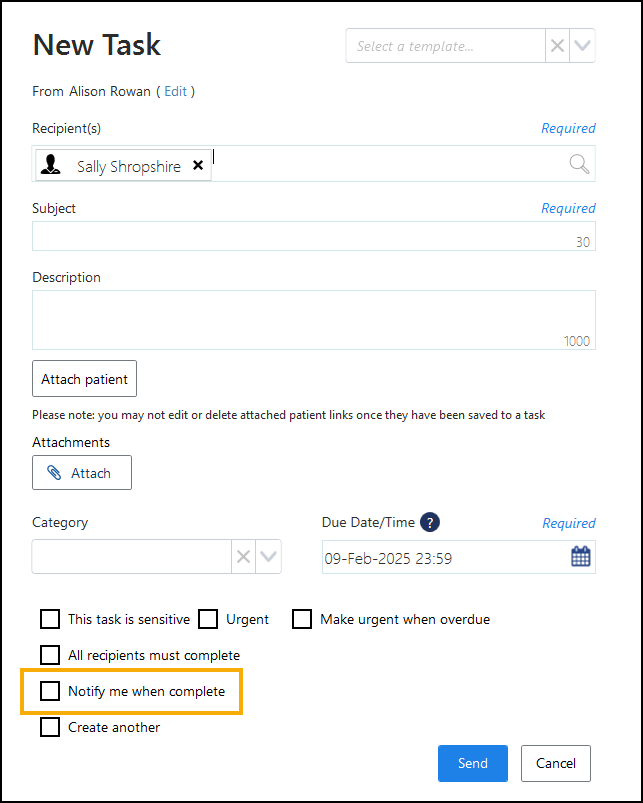The width and height of the screenshot is (643, 803).
Task: Tick This task is sensitive checkbox
Action: pyautogui.click(x=50, y=619)
